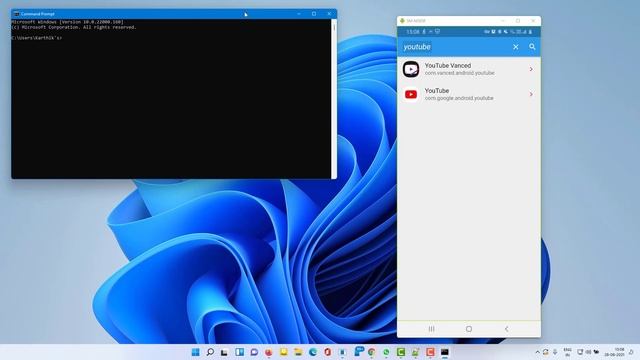This screenshot has width=640, height=360.
Task: Maximize the phone mirror window
Action: tap(518, 20)
